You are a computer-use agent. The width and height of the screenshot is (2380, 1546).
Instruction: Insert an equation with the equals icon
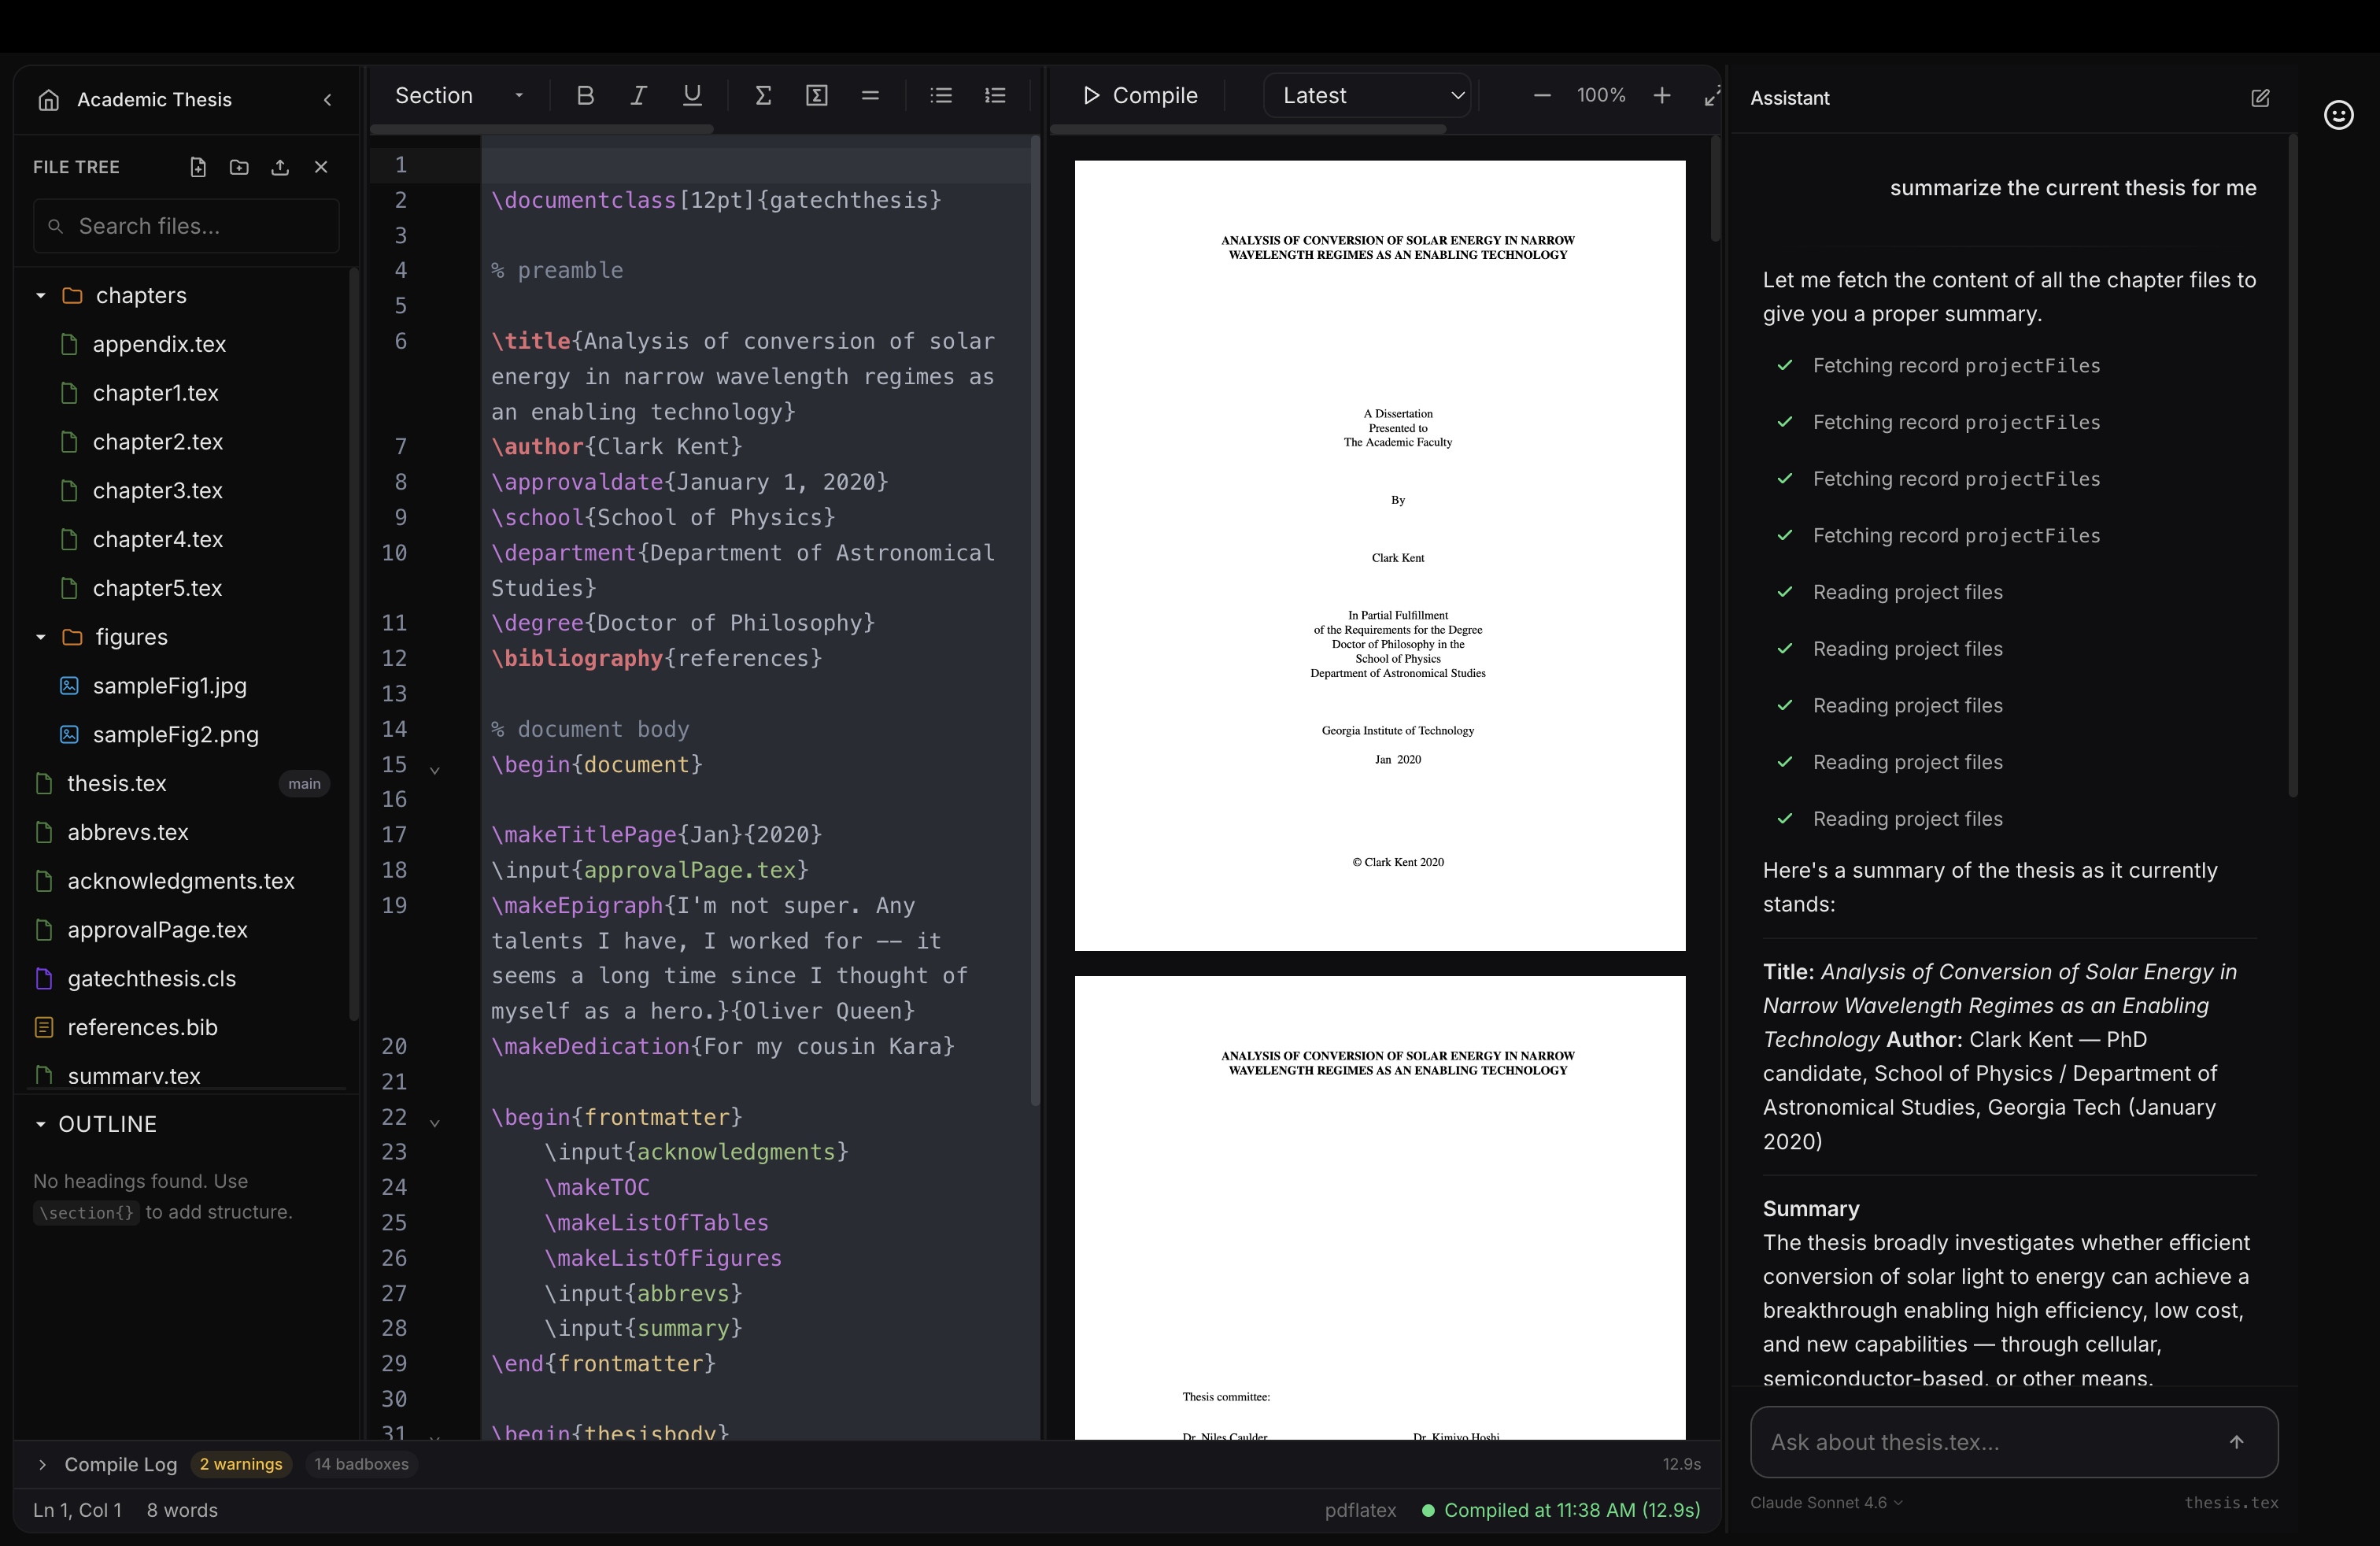tap(870, 95)
